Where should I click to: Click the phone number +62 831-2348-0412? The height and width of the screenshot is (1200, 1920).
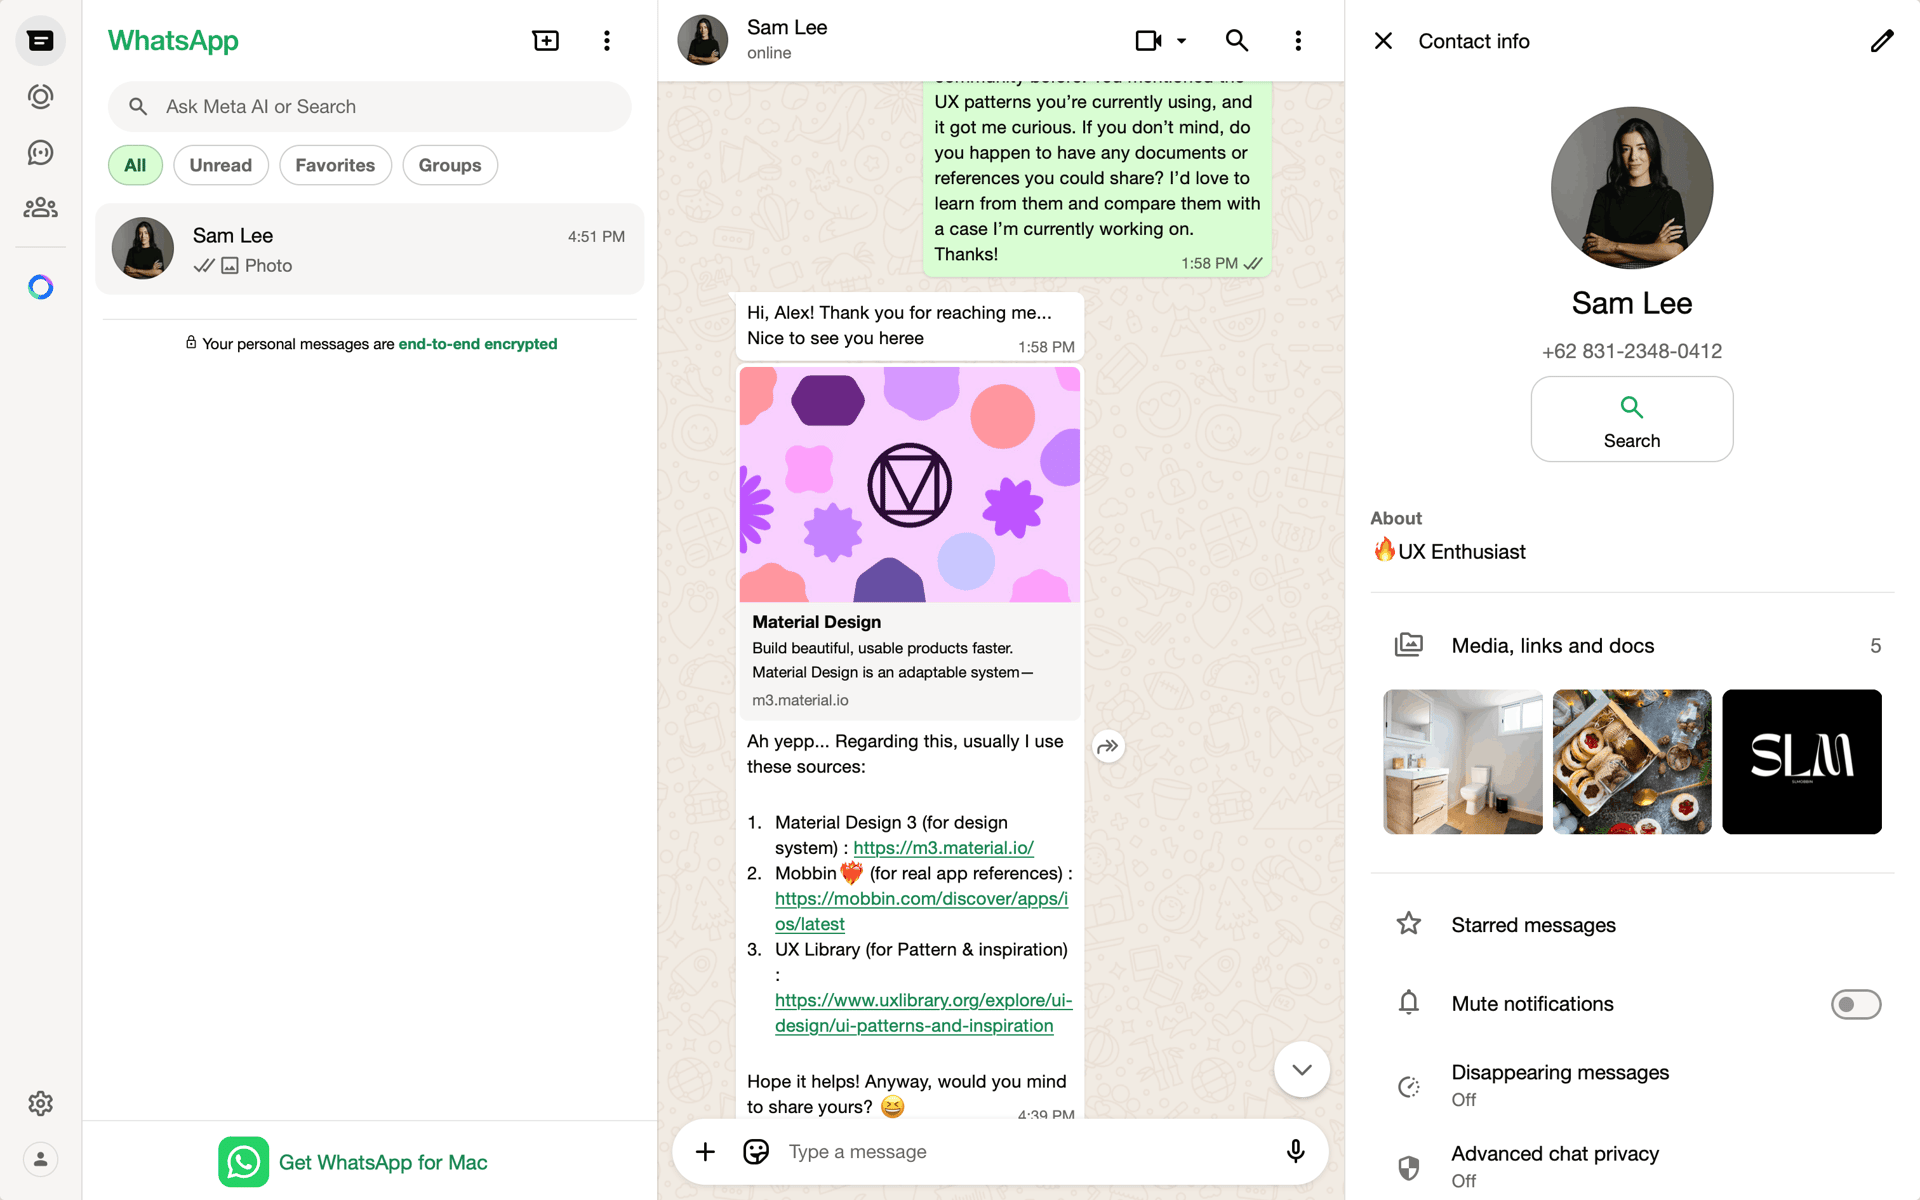(x=1632, y=351)
